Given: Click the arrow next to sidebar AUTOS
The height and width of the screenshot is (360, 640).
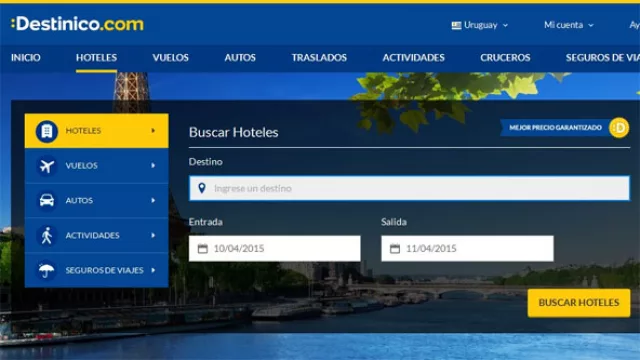Looking at the screenshot, I should coord(153,200).
